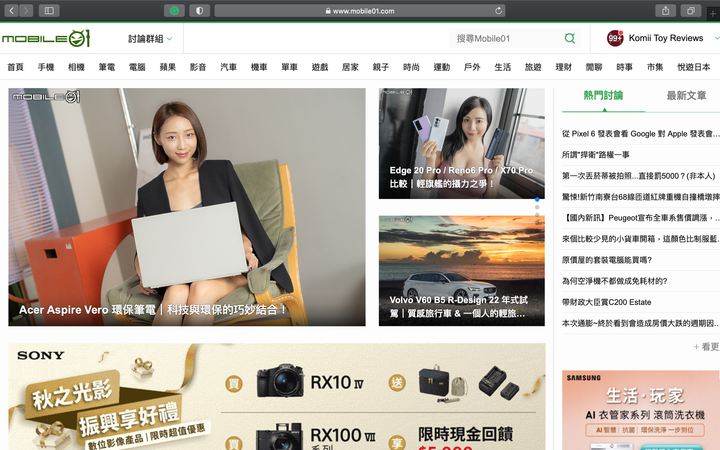Open the Pixel 6 發表會 discussion
Viewport: 720px width, 450px height.
[x=641, y=134]
